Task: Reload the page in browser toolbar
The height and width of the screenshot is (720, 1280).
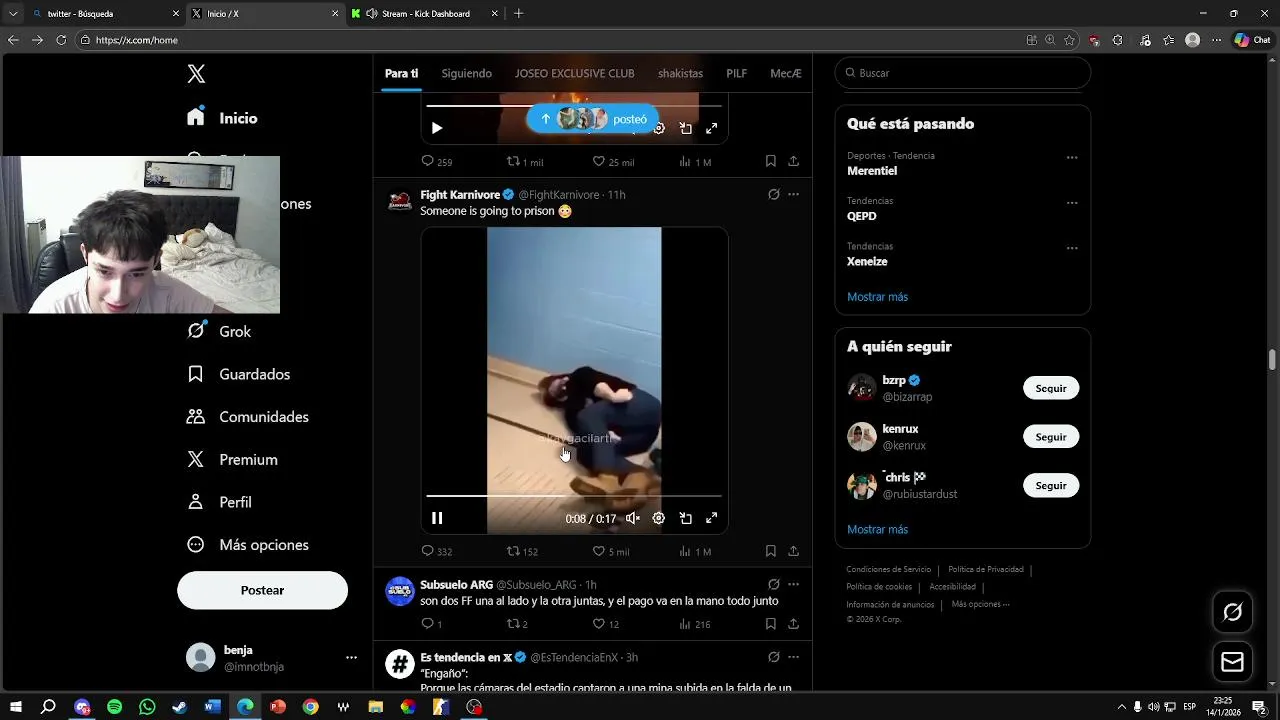Action: click(61, 40)
